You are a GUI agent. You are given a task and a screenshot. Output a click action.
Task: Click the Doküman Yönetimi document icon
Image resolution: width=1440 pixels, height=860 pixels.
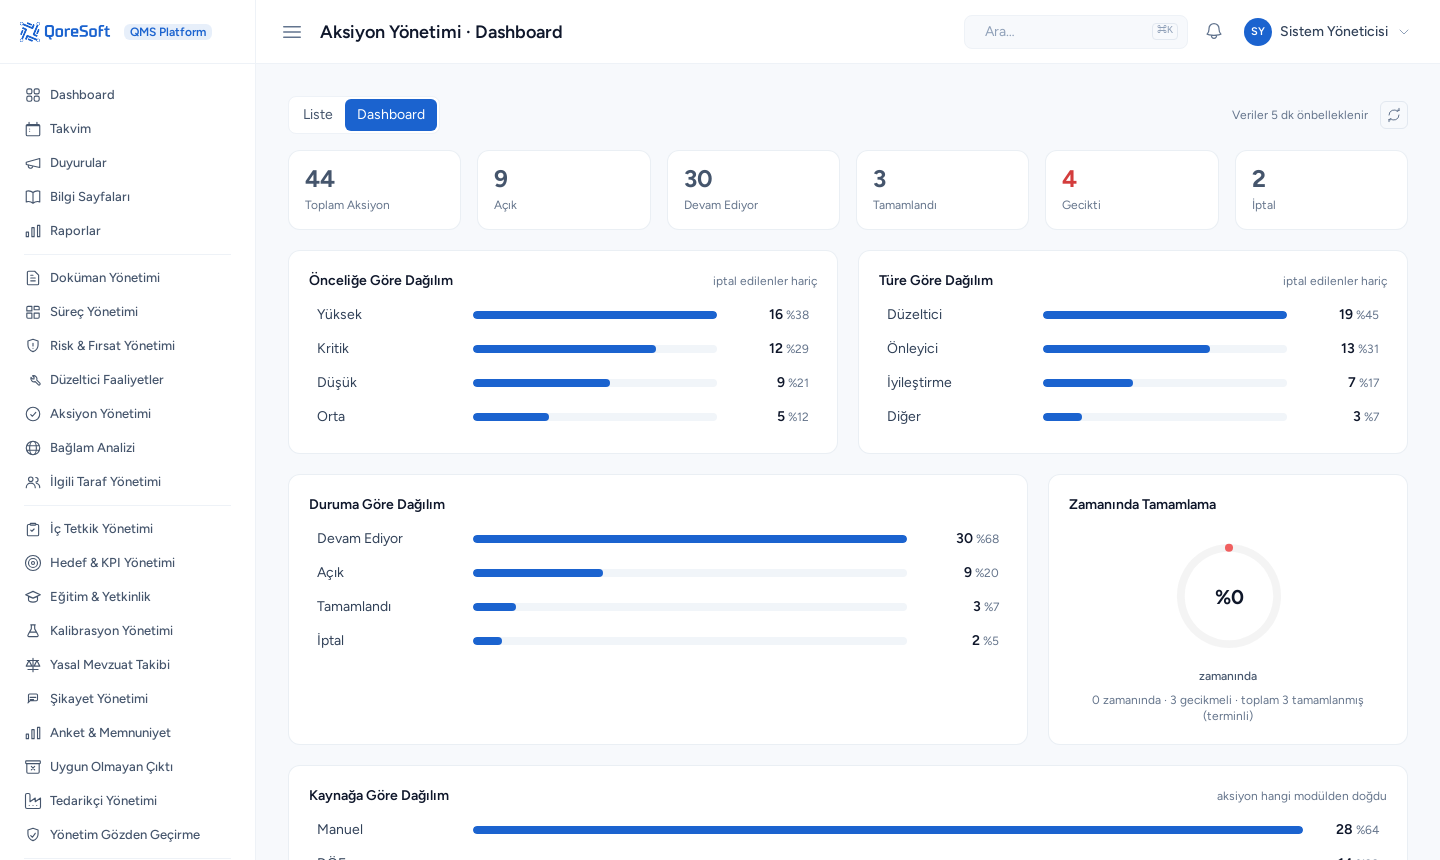click(33, 278)
